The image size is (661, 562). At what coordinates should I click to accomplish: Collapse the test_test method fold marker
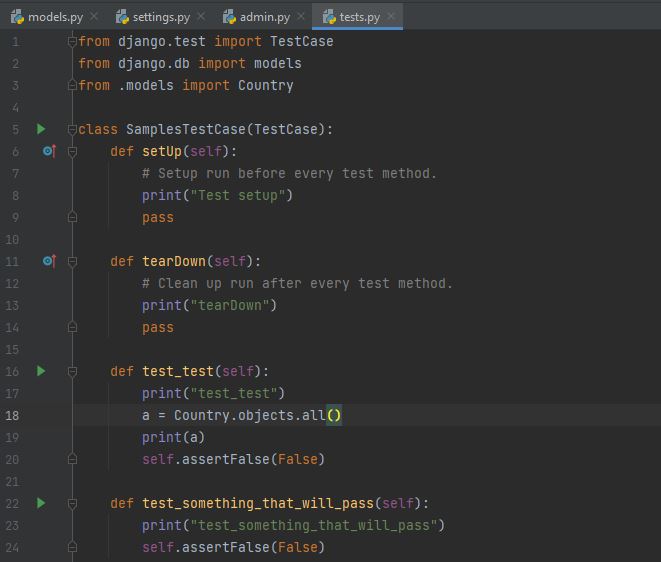72,371
